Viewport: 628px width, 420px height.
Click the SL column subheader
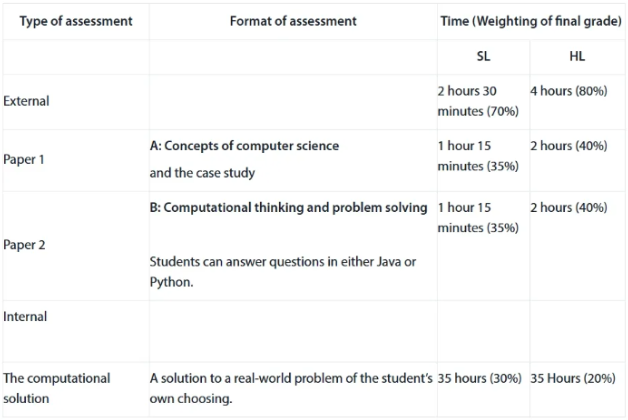[x=483, y=56]
